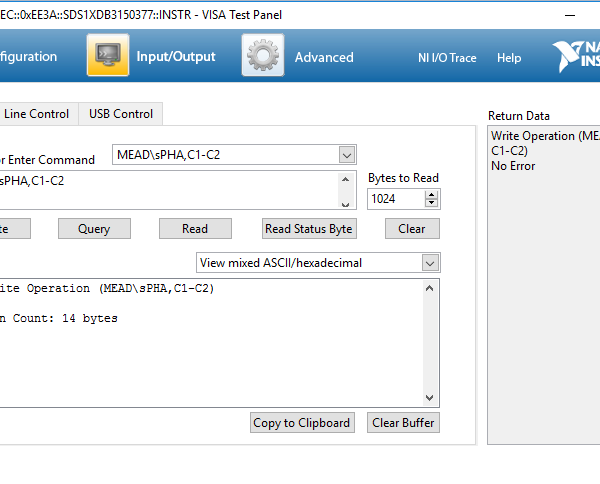Screen dimensions: 600x484
Task: Open NI I/O Trace
Action: coord(447,58)
